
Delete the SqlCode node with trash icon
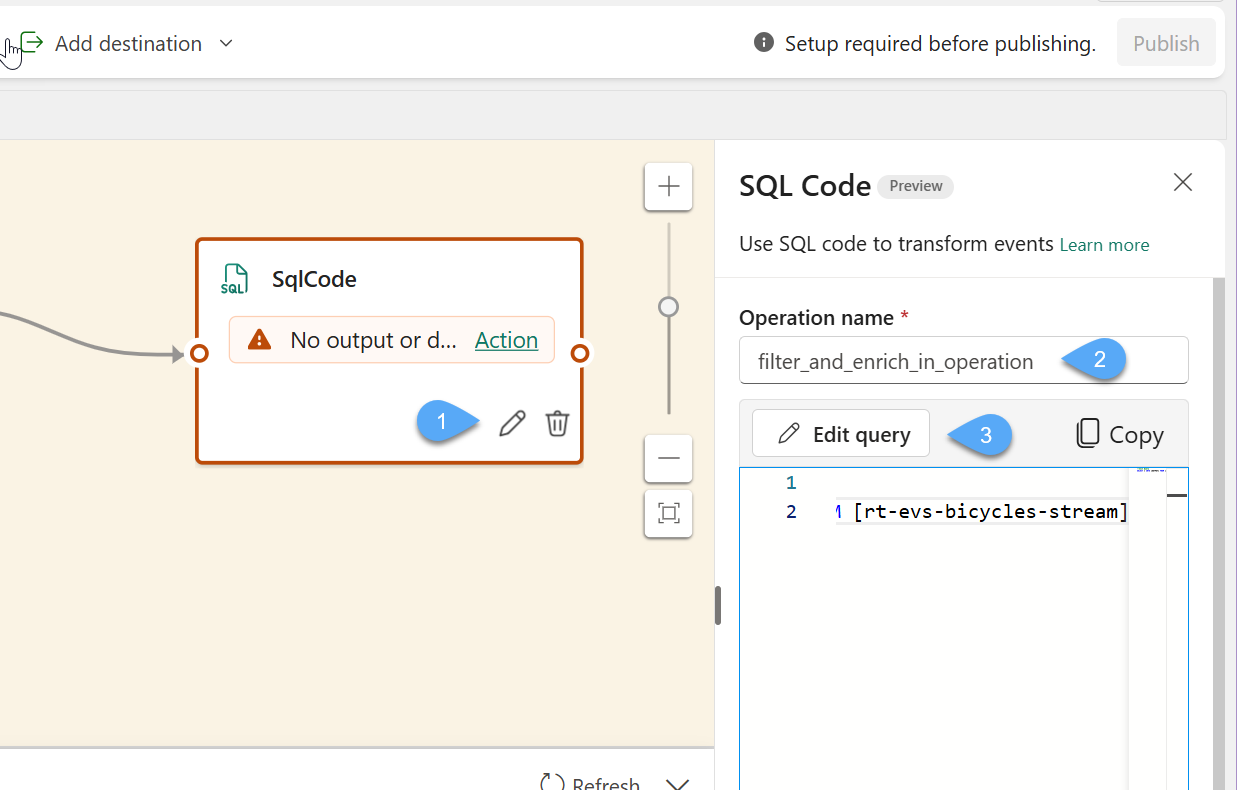coord(557,424)
